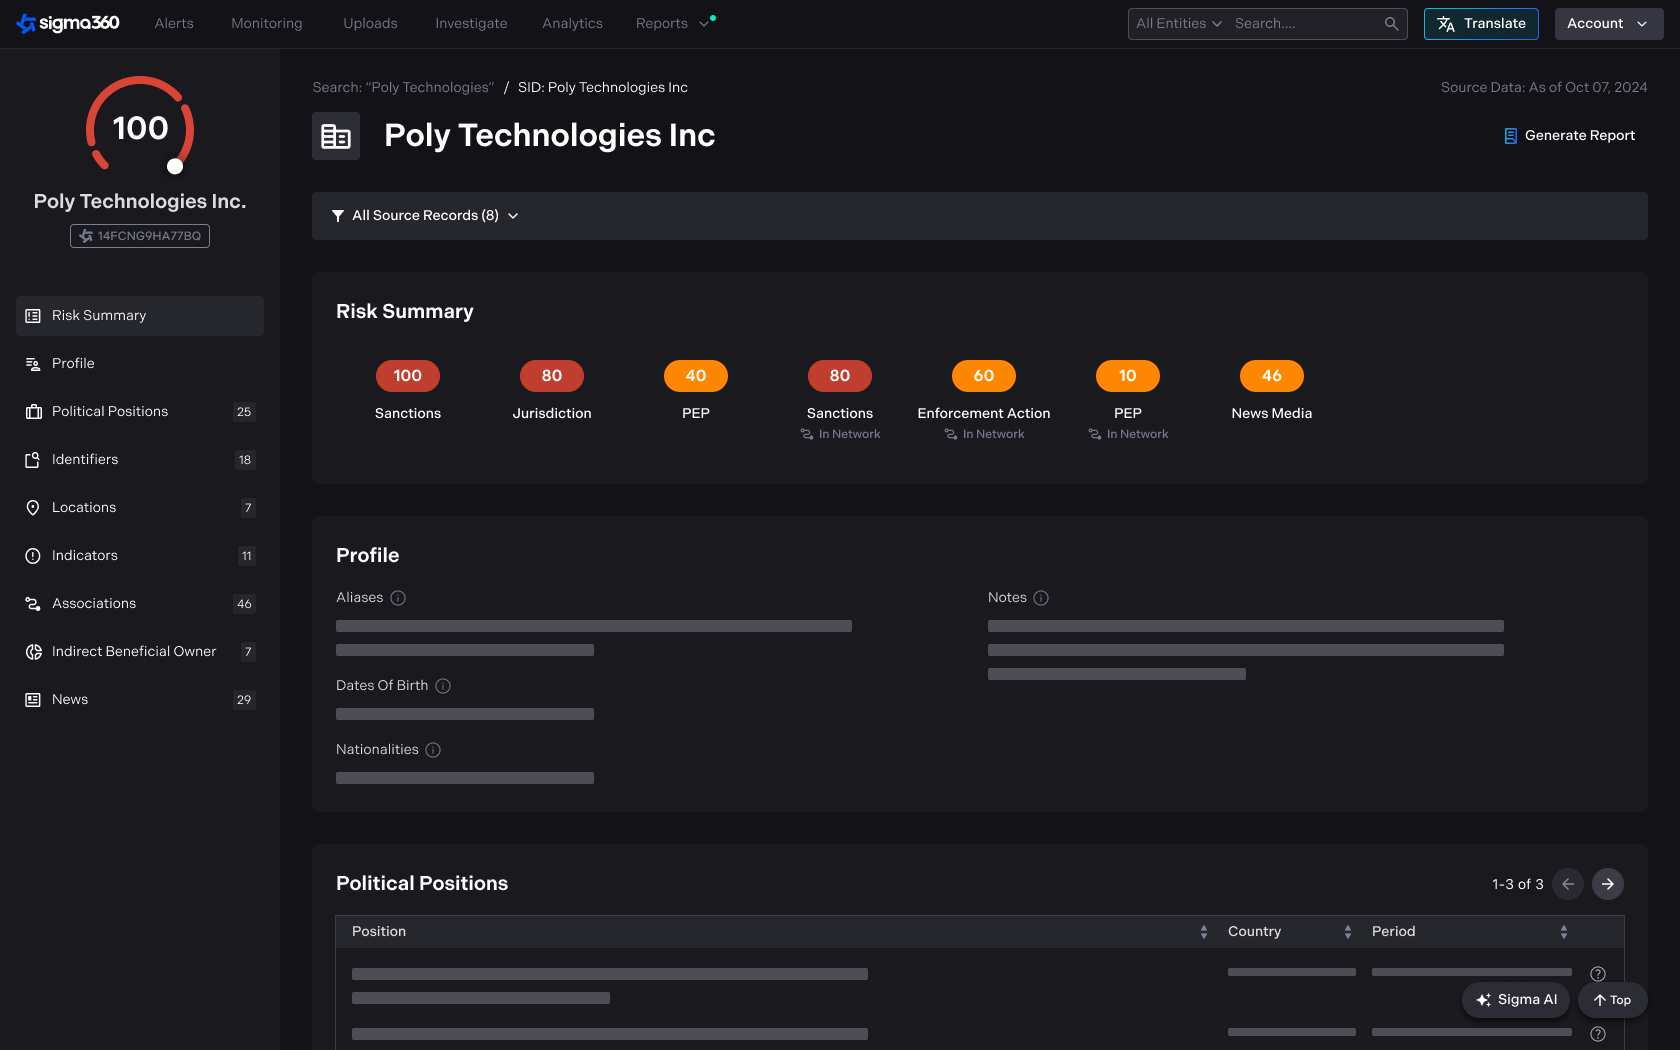Go to next page of Political Positions
This screenshot has height=1050, width=1680.
1607,884
